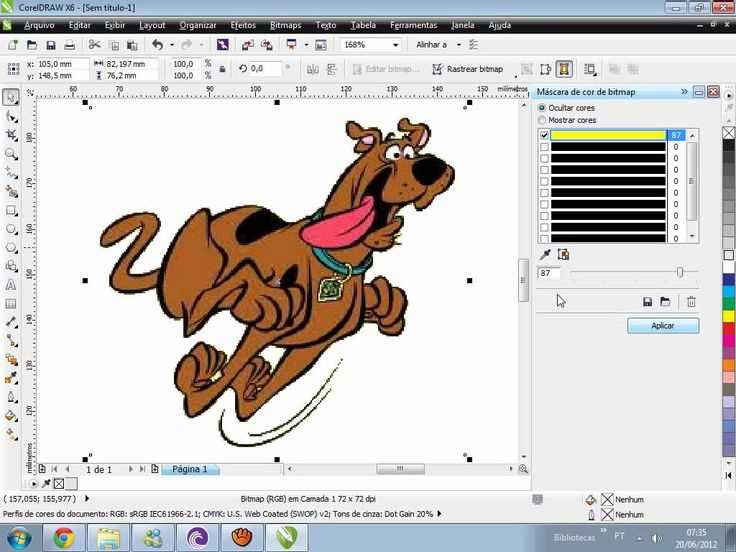The width and height of the screenshot is (736, 552).
Task: Select the Table tool in toolbox
Action: coord(11,304)
